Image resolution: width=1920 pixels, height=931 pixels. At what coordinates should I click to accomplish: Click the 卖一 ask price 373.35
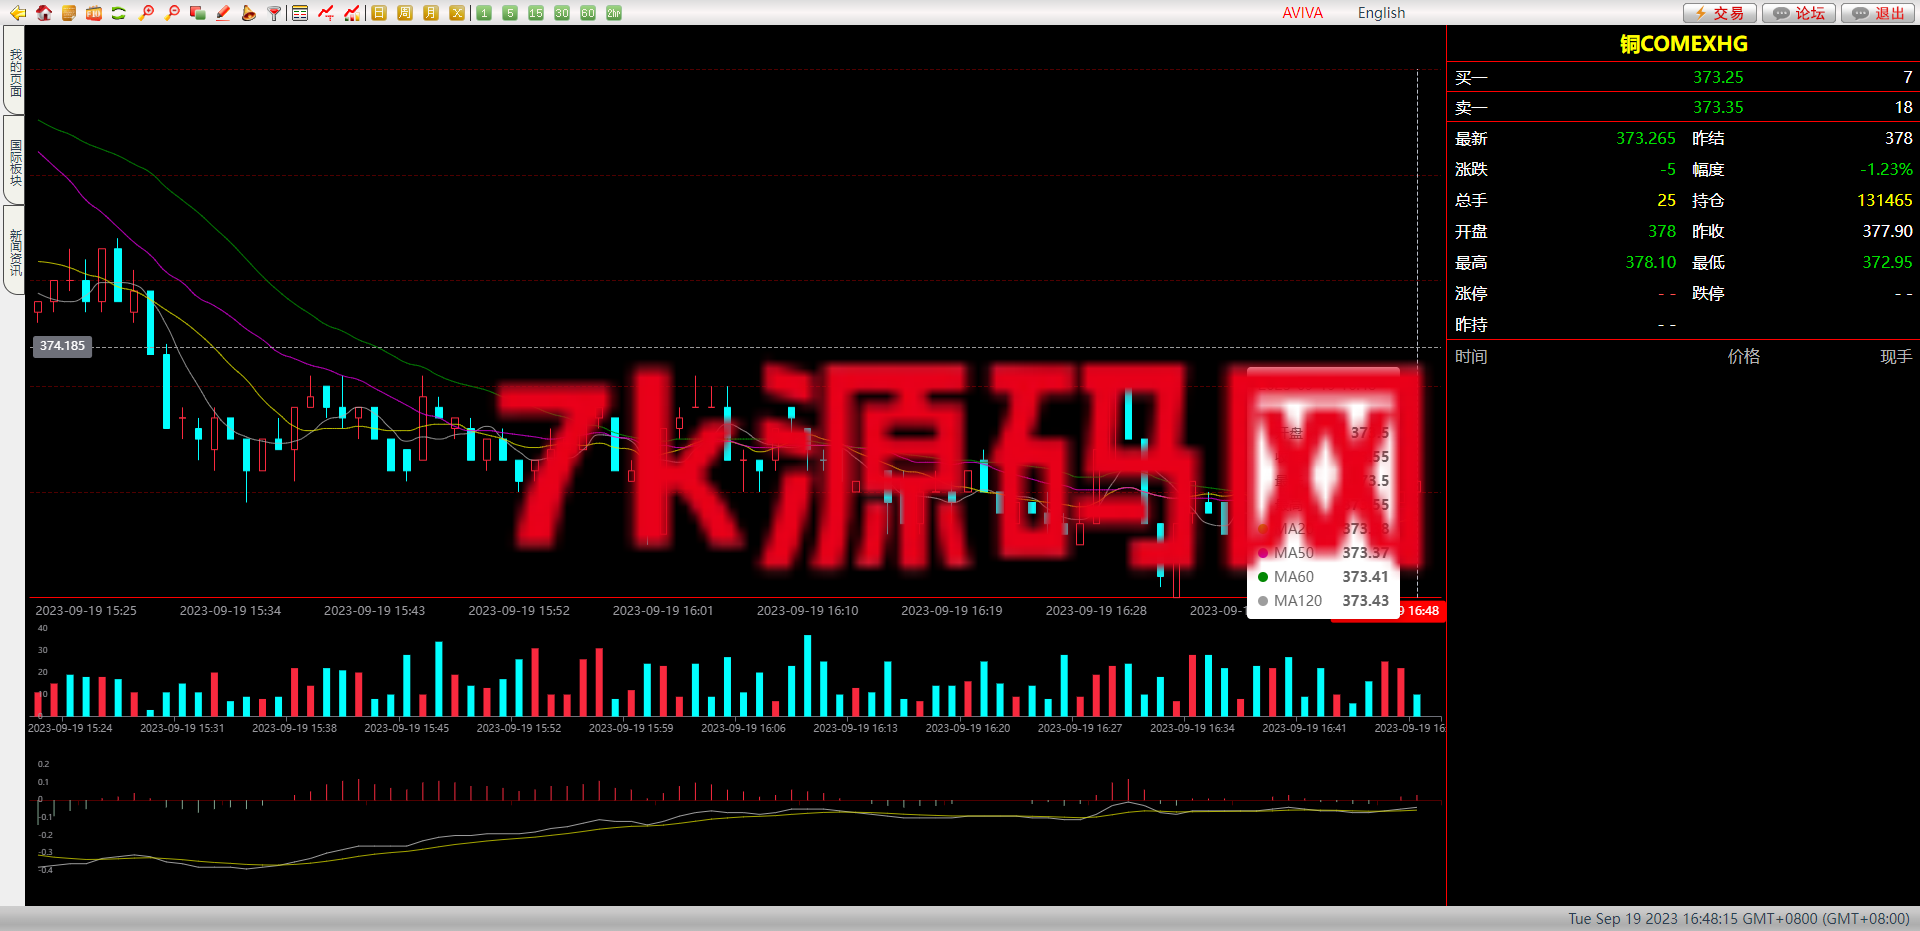point(1718,107)
